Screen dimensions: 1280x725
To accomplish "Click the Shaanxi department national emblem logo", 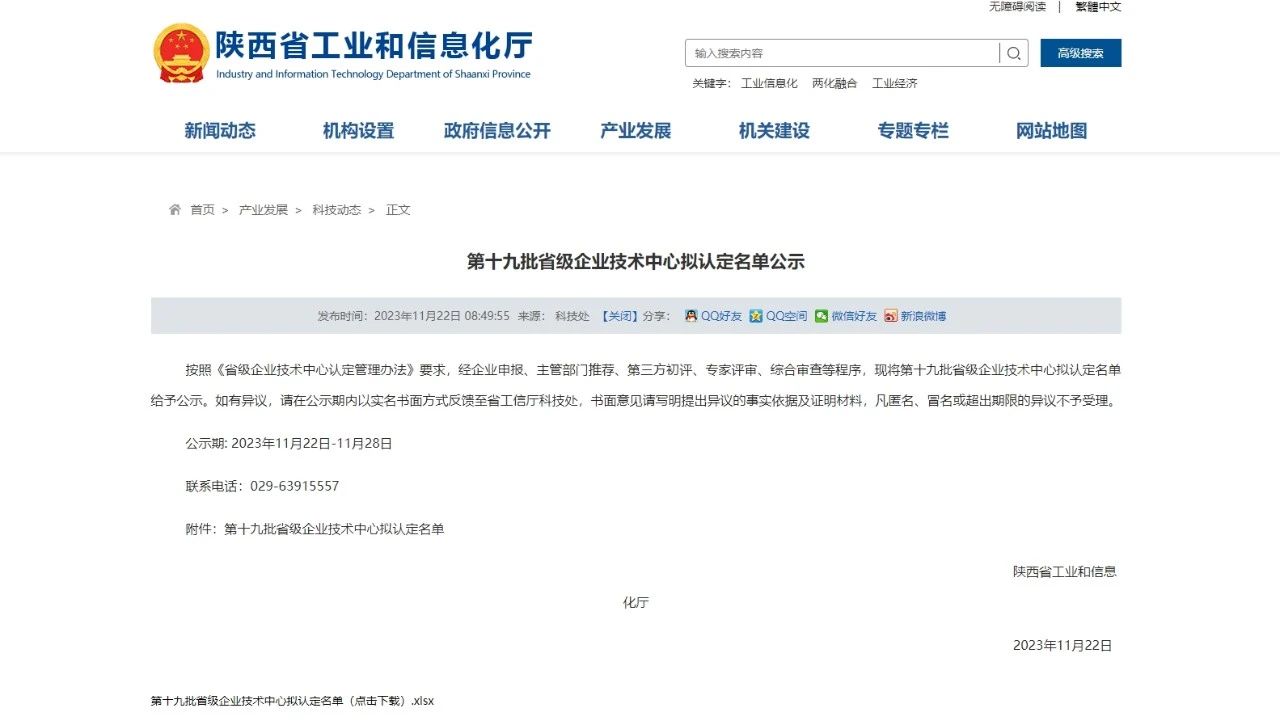I will click(x=181, y=53).
